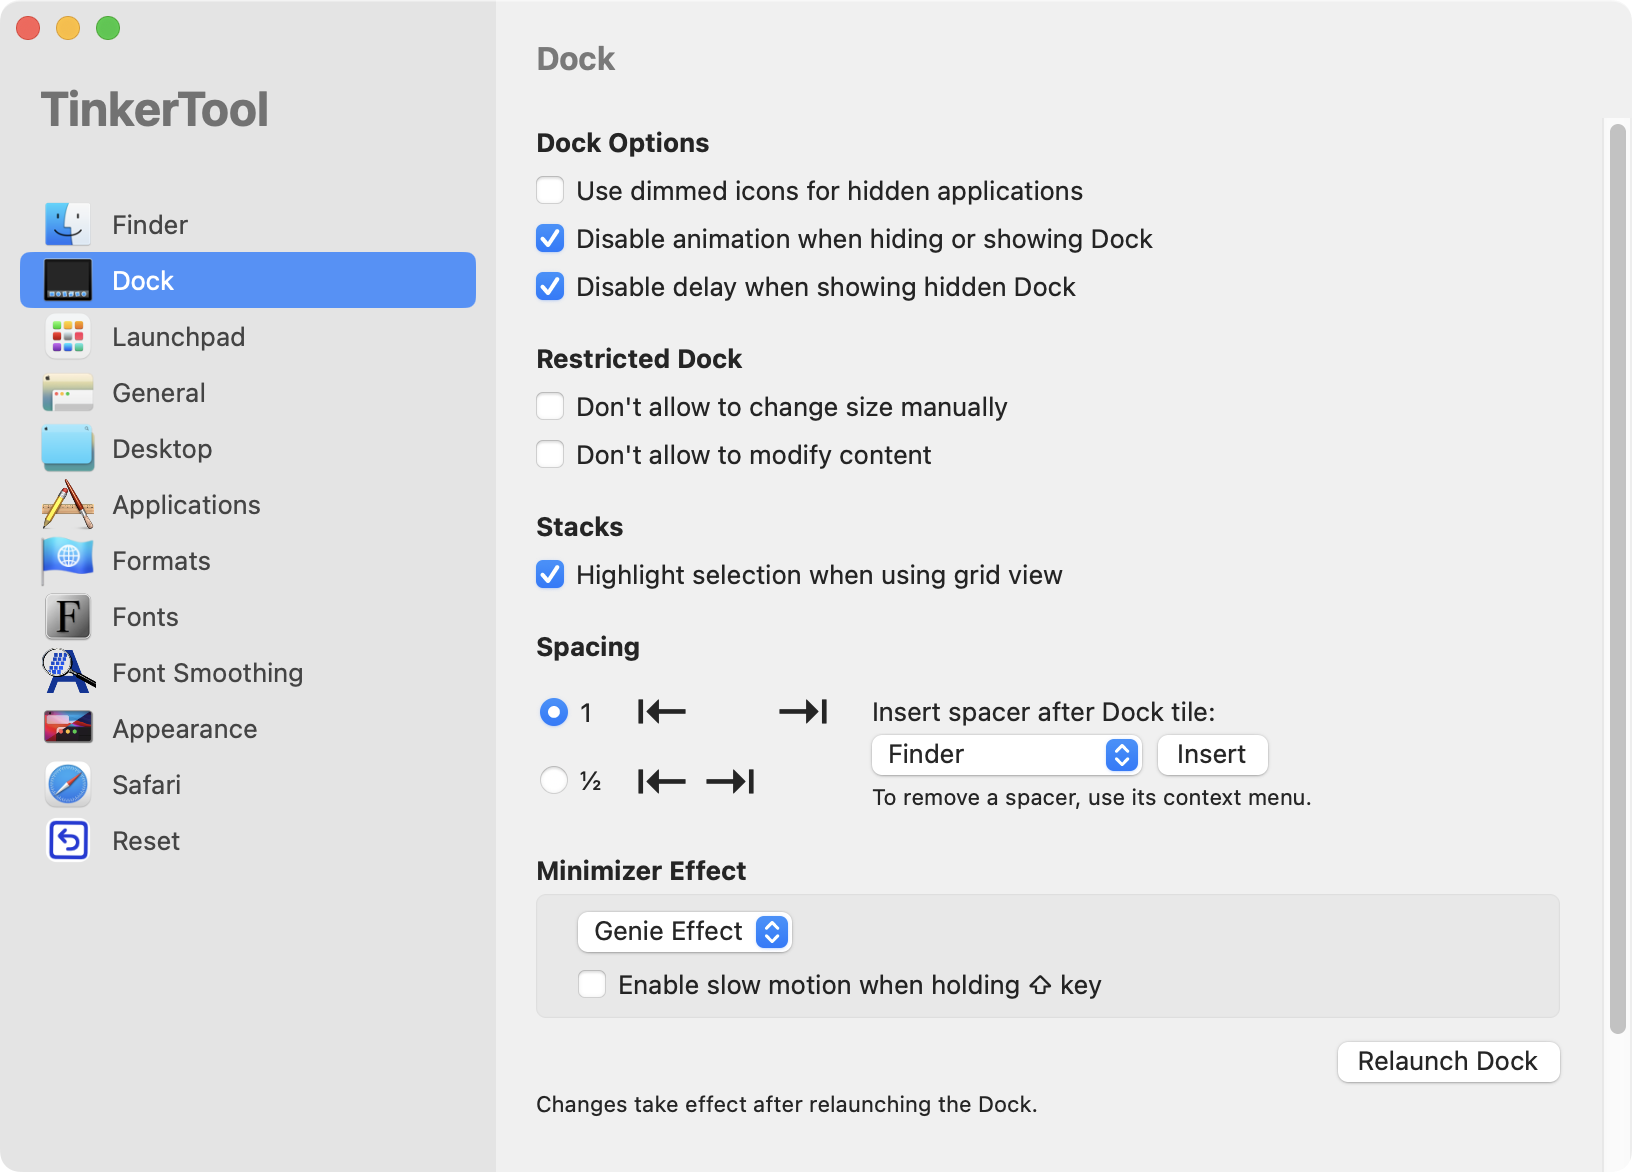This screenshot has width=1632, height=1172.
Task: Click the Insert spacer button
Action: click(1212, 755)
